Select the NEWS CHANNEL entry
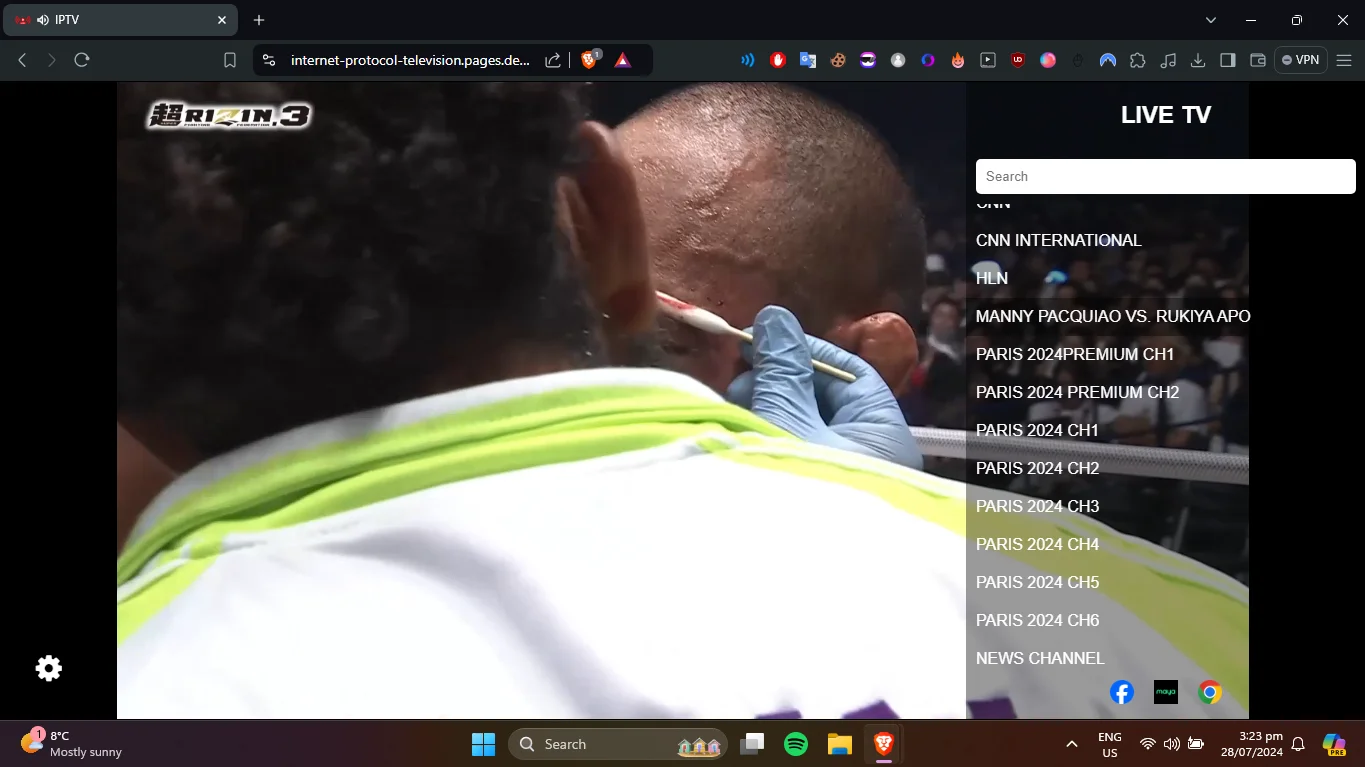The width and height of the screenshot is (1365, 767). click(1040, 658)
